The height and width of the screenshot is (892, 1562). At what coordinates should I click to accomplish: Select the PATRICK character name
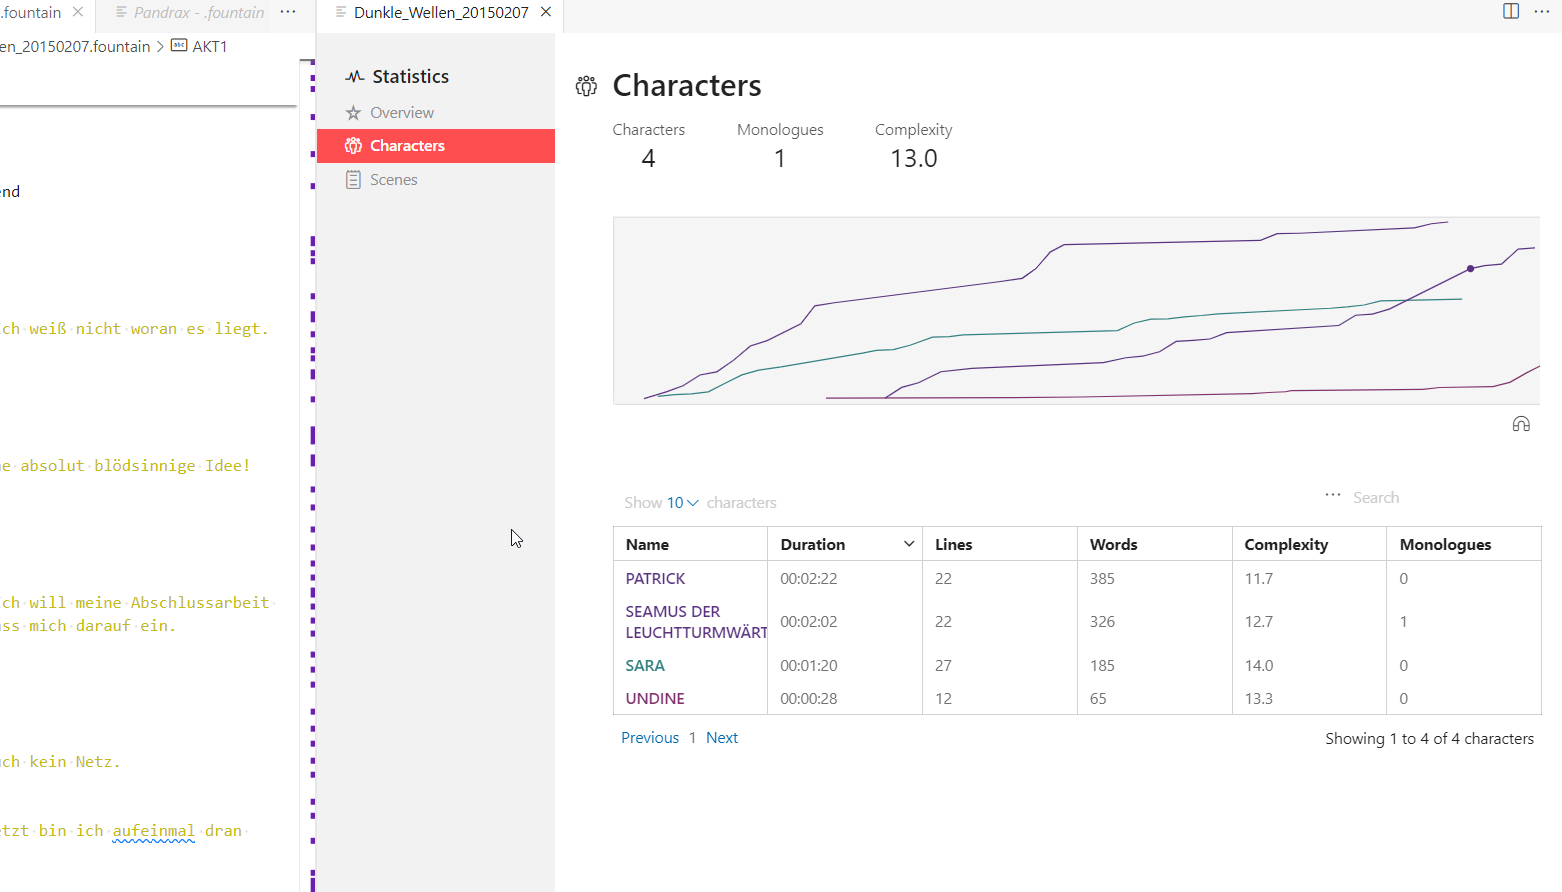pyautogui.click(x=655, y=579)
